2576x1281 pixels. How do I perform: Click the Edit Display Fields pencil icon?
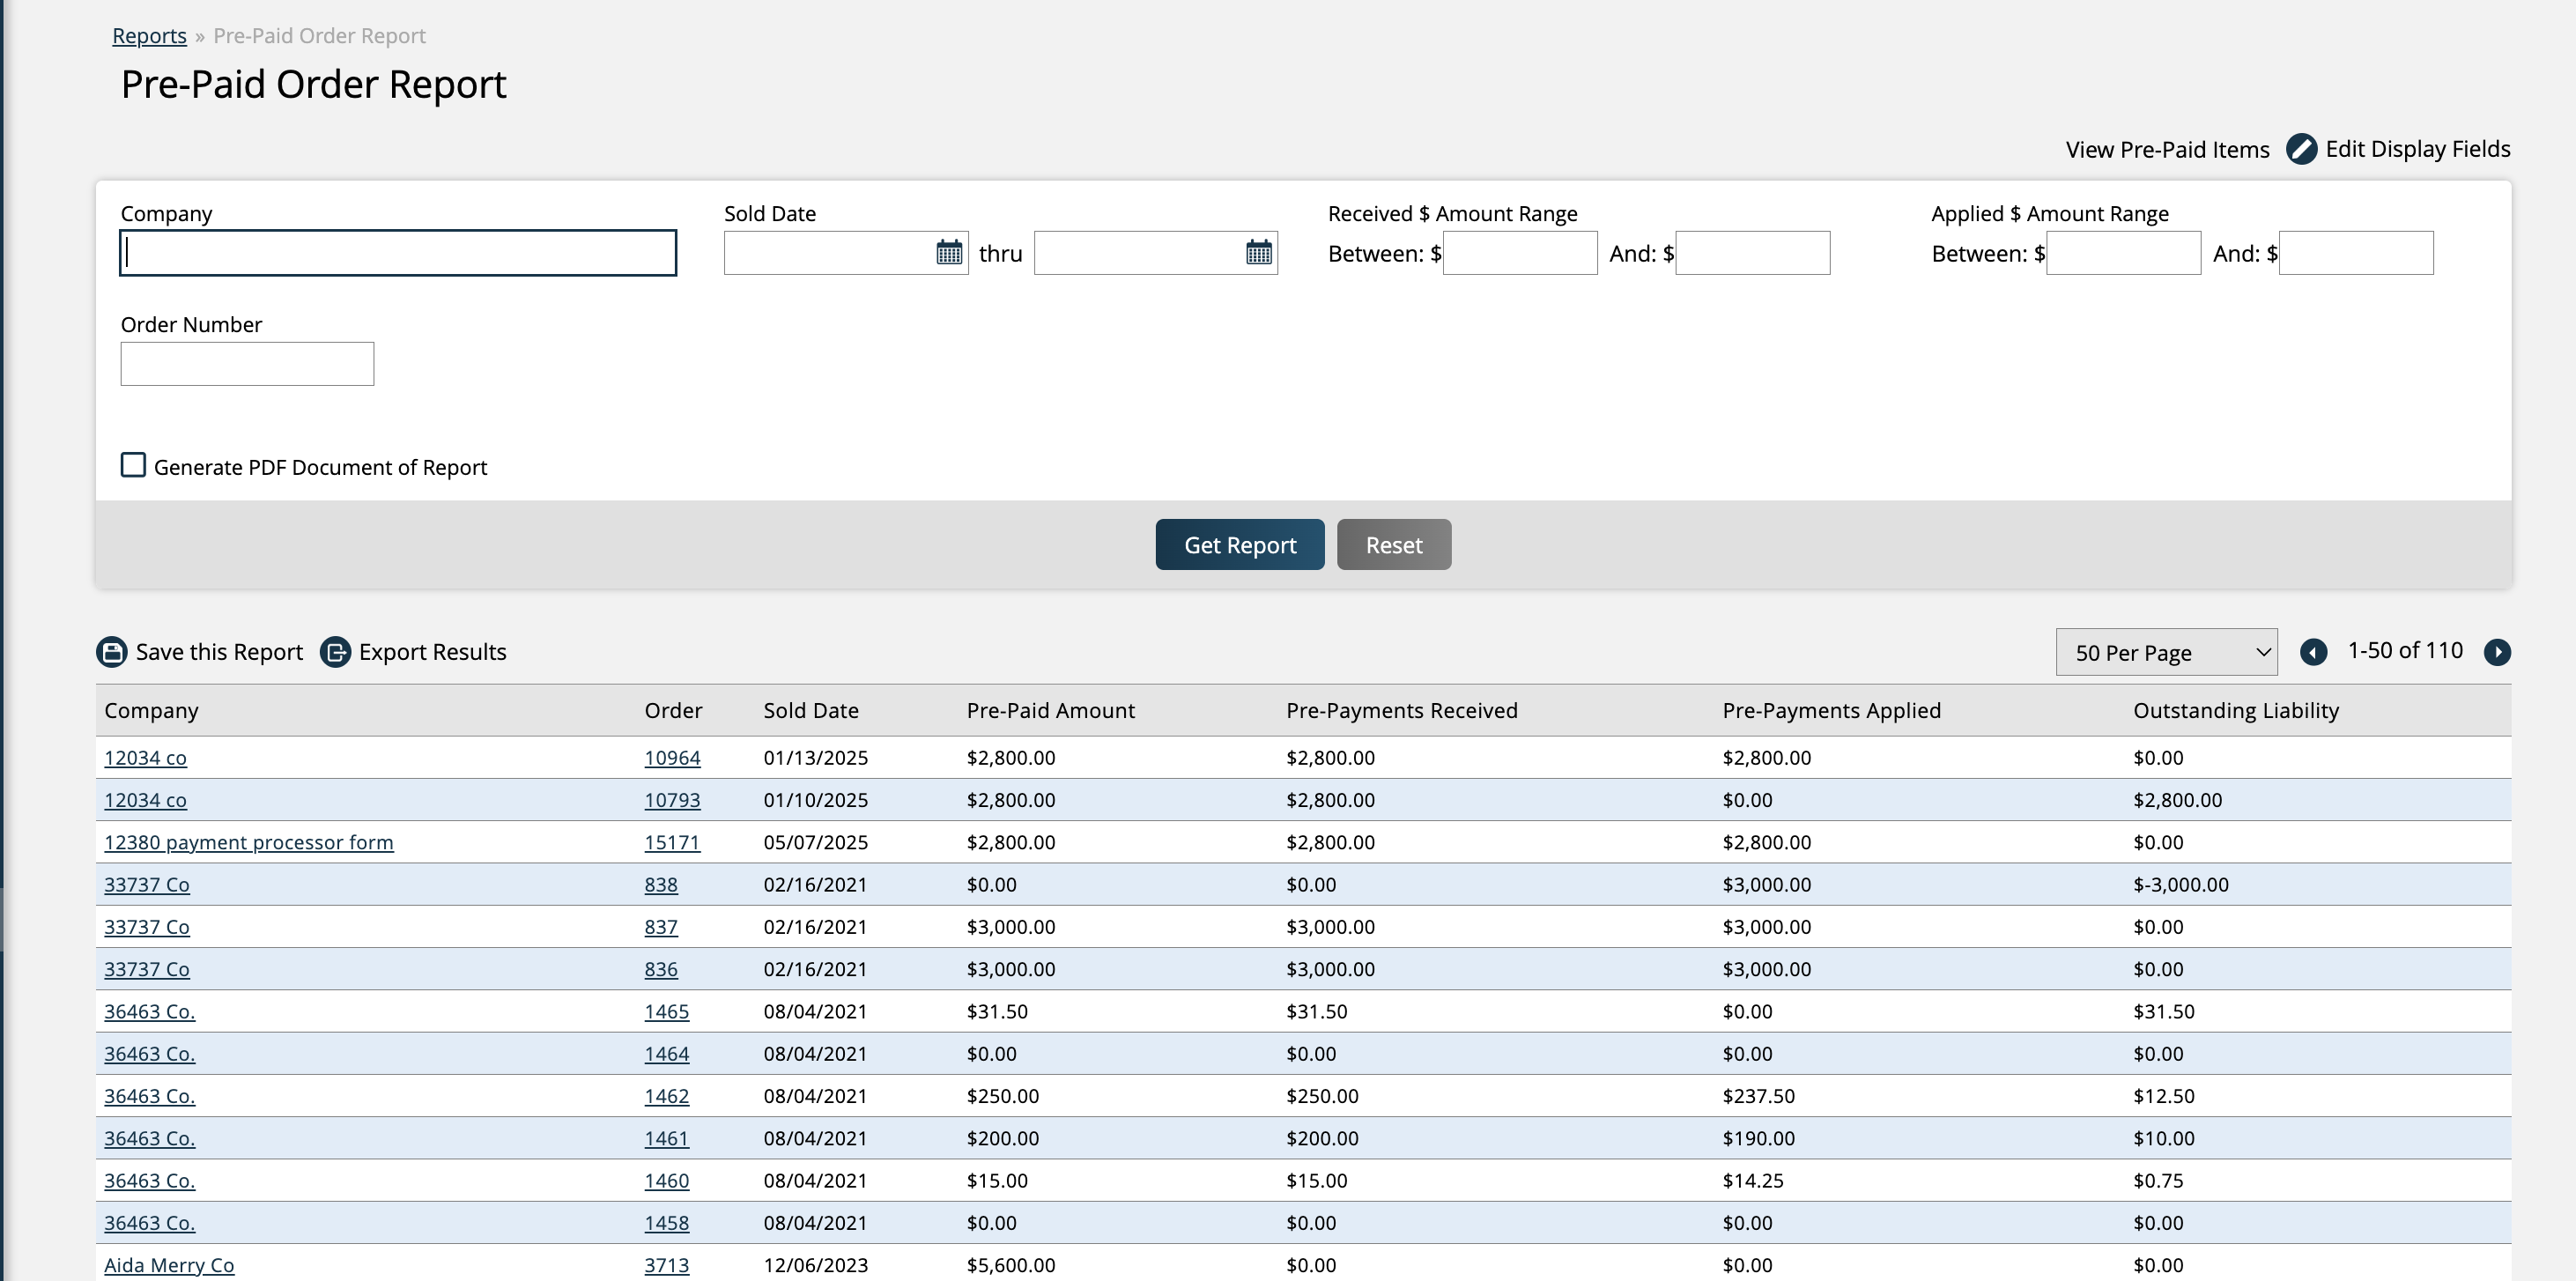coord(2300,149)
